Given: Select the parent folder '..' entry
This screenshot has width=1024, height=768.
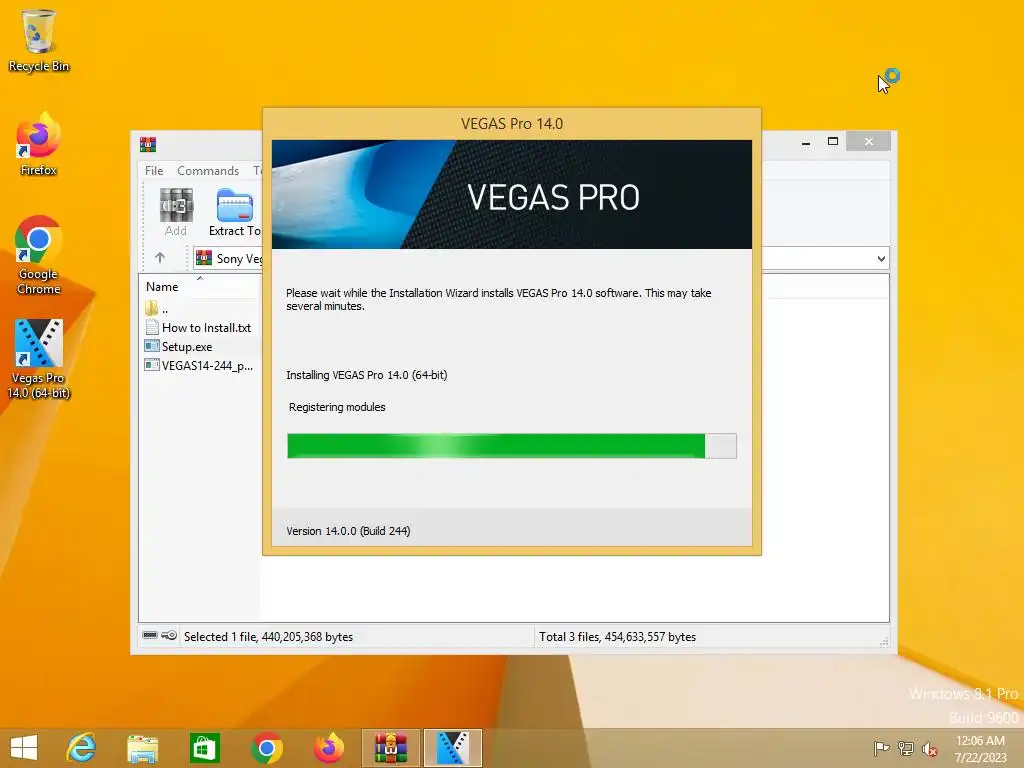Looking at the screenshot, I should pos(157,308).
